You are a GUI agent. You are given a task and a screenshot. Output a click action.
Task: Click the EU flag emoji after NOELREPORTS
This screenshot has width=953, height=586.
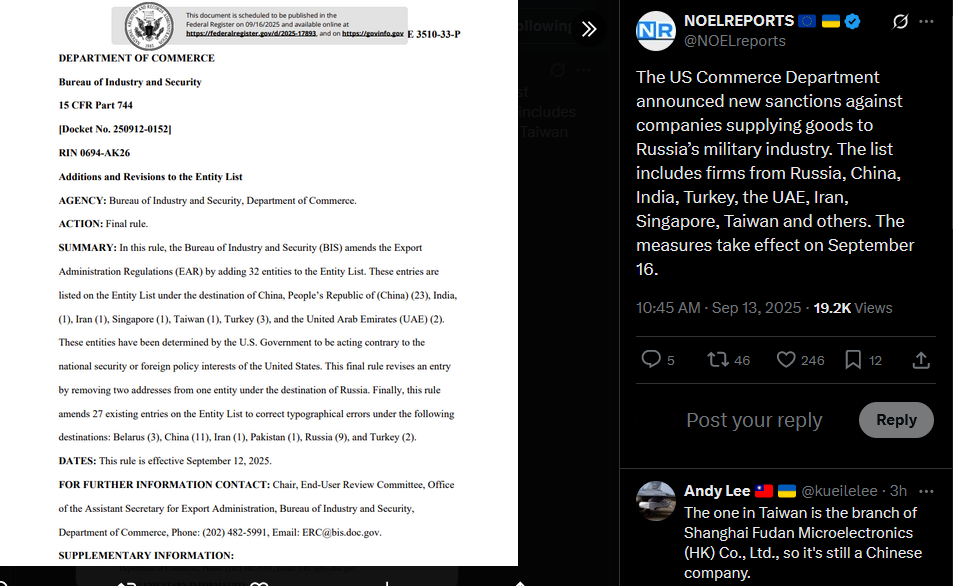click(x=807, y=21)
